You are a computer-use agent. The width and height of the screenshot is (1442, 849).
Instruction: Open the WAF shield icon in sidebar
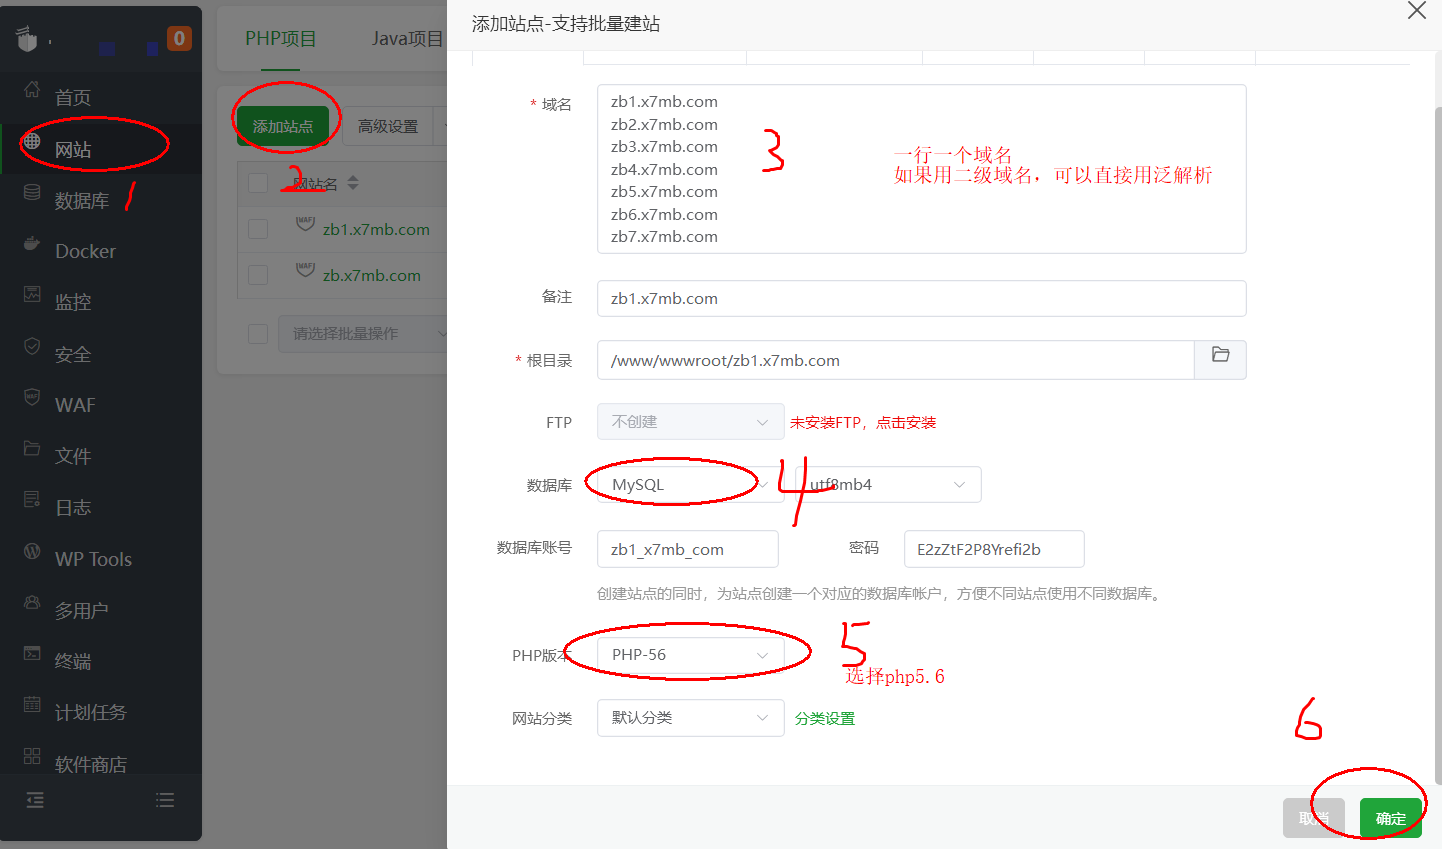[32, 397]
